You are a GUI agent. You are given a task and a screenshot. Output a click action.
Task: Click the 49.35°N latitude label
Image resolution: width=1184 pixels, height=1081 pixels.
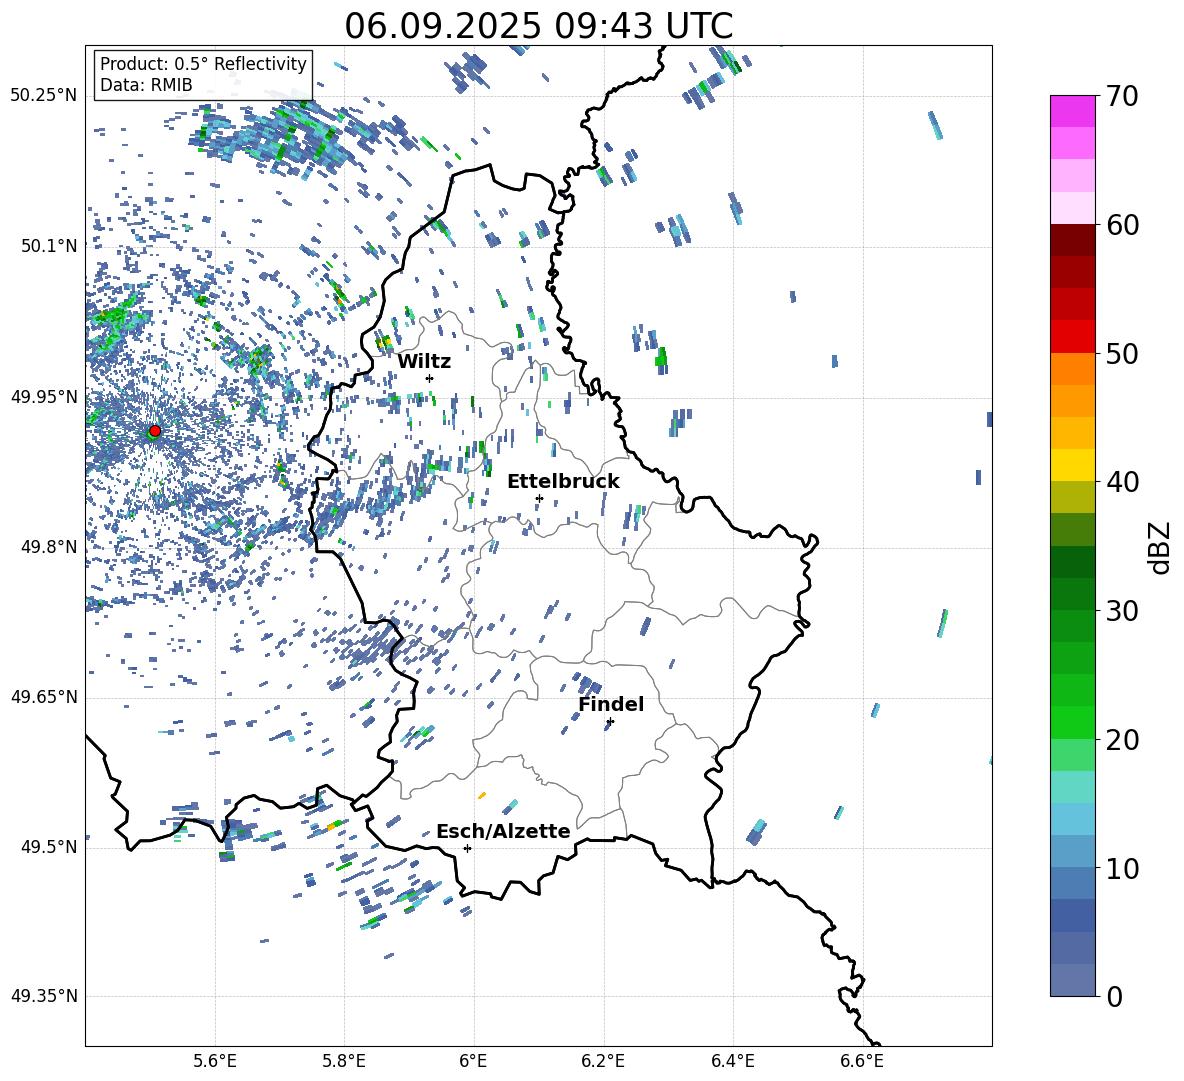click(44, 996)
